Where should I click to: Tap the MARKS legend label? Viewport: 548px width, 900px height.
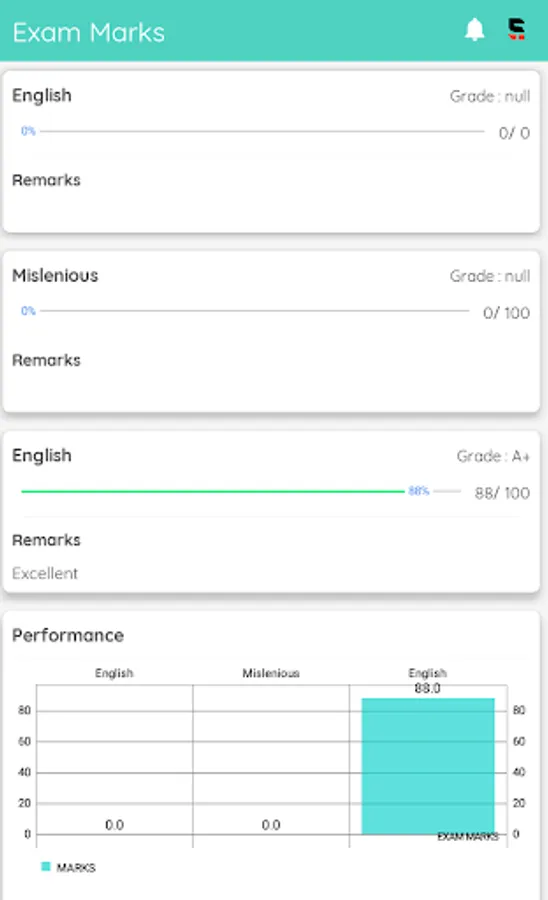pos(76,867)
